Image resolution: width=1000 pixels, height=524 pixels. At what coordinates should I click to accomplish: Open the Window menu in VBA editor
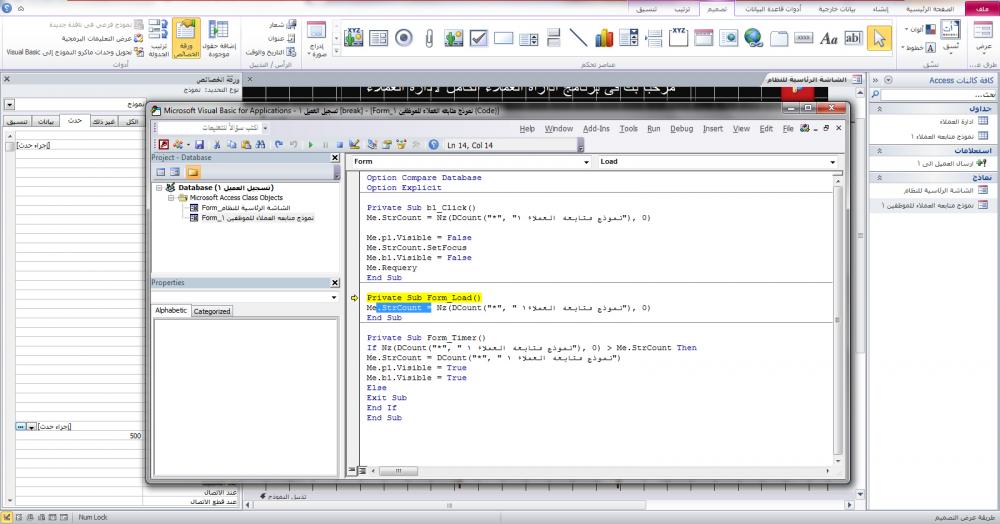tap(559, 129)
